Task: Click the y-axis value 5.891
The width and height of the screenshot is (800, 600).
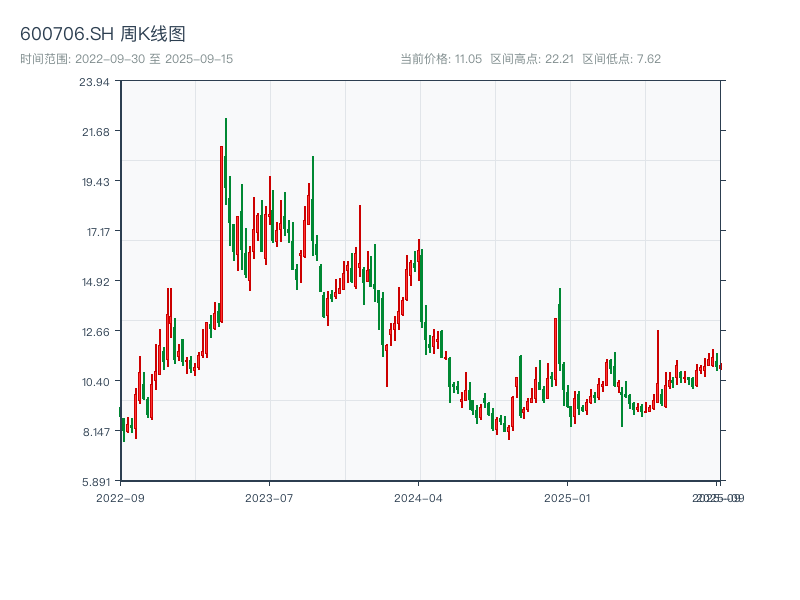Action: pyautogui.click(x=96, y=482)
